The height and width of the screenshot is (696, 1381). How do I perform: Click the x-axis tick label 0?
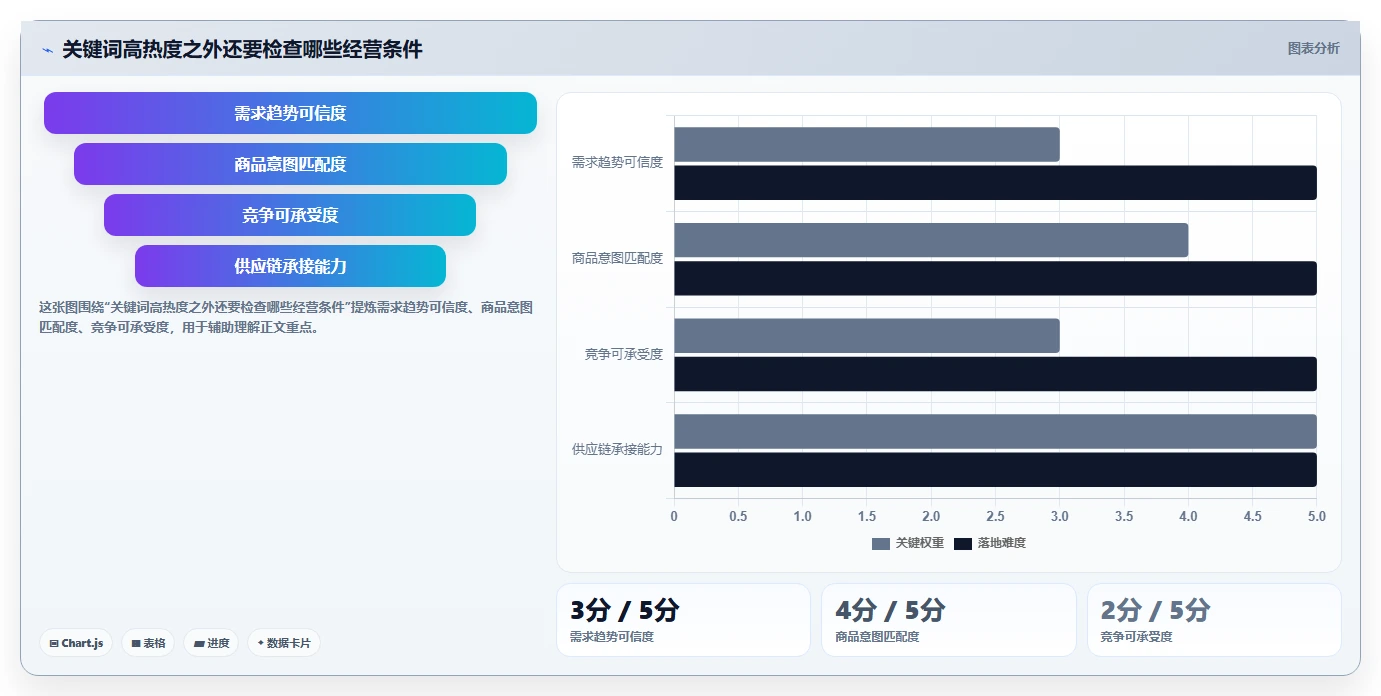(x=674, y=517)
